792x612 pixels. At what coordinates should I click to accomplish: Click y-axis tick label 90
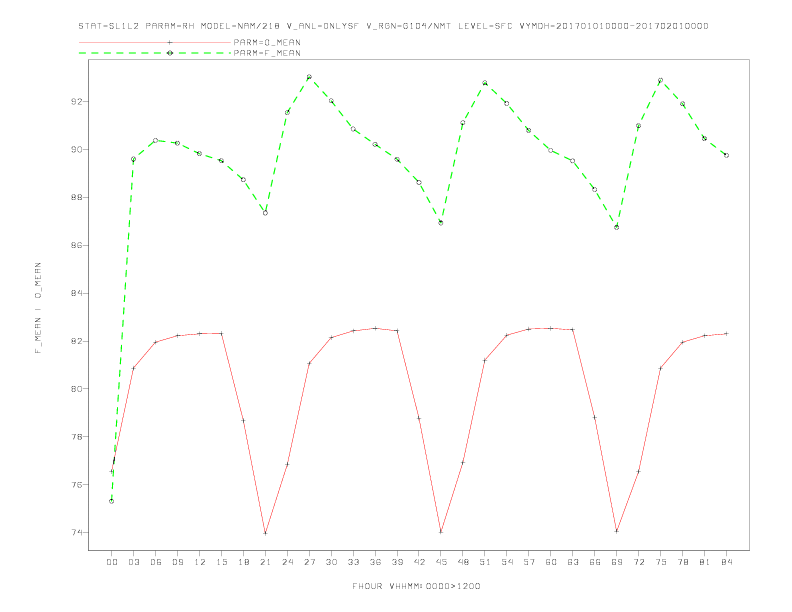[77, 149]
